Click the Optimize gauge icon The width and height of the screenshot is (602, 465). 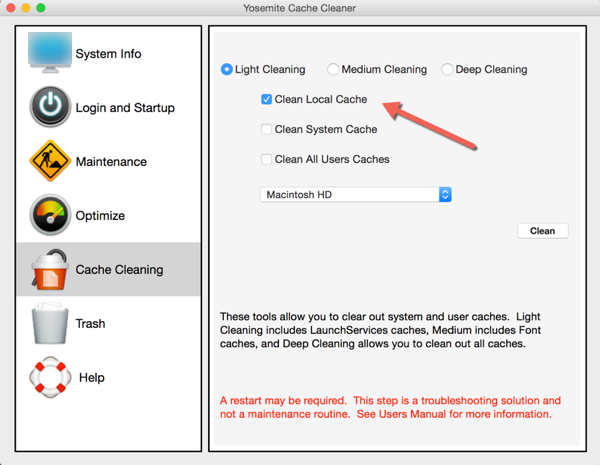pyautogui.click(x=50, y=215)
